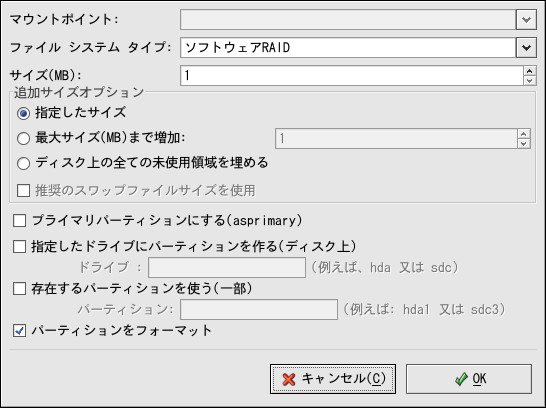
Task: Tick 存在するパーティションを使う(一部) checkbox
Action: pos(20,289)
